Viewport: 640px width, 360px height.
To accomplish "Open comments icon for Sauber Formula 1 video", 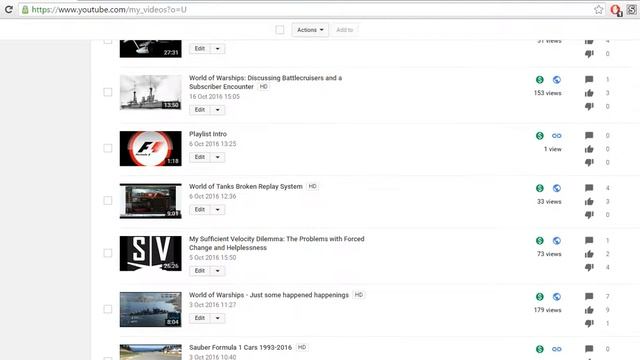I will click(x=589, y=349).
